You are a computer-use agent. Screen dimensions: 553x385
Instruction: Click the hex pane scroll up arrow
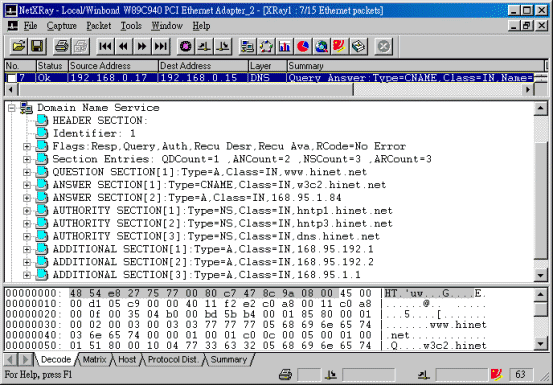[x=541, y=294]
